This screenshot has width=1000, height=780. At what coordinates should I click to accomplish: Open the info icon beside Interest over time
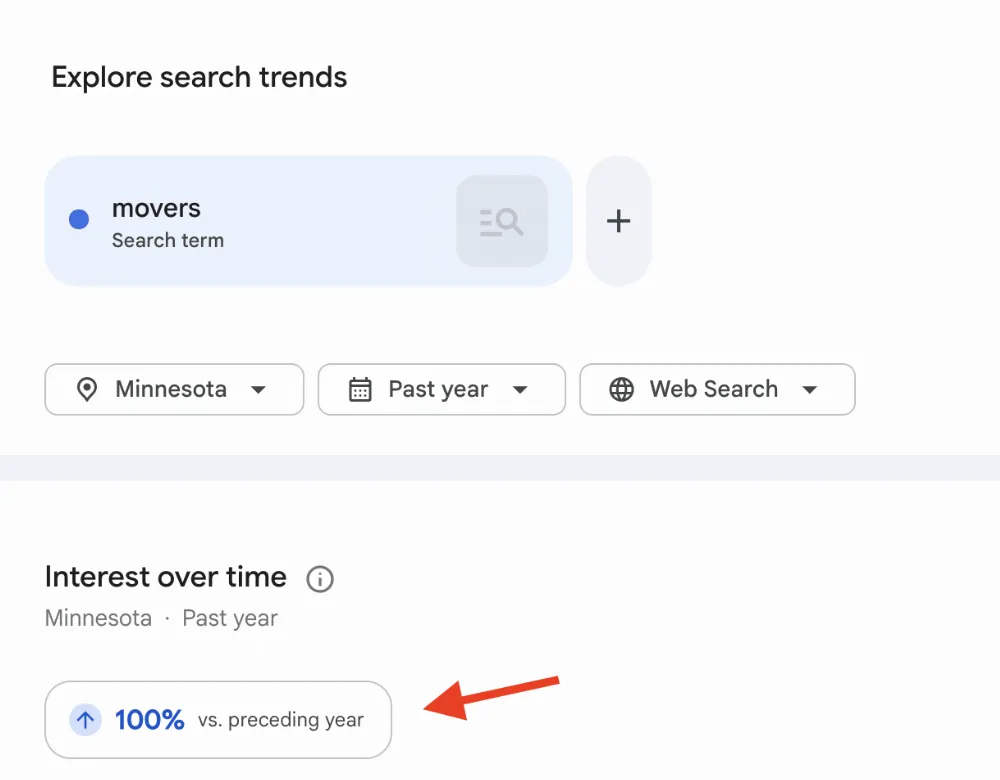[x=320, y=579]
